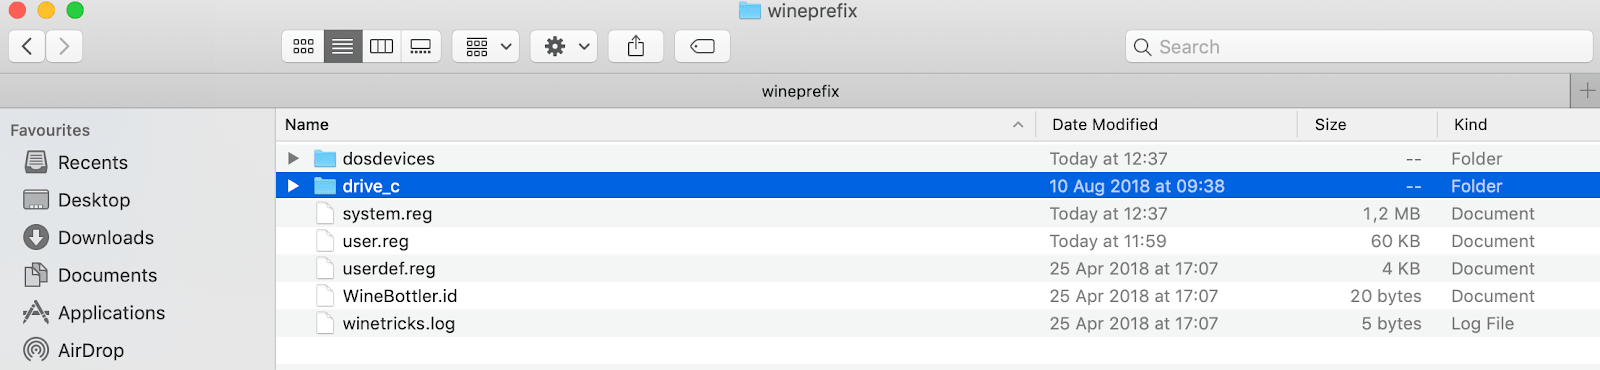The width and height of the screenshot is (1600, 370).
Task: Switch to list view mode
Action: pyautogui.click(x=342, y=46)
